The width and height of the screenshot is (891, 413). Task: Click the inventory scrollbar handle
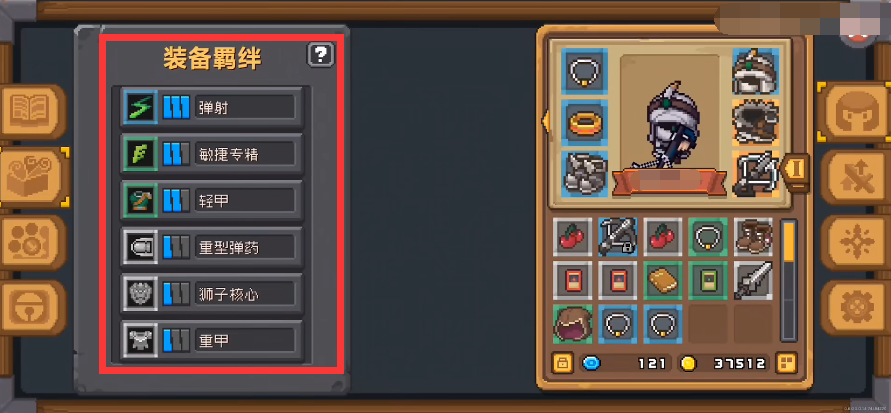coord(789,242)
